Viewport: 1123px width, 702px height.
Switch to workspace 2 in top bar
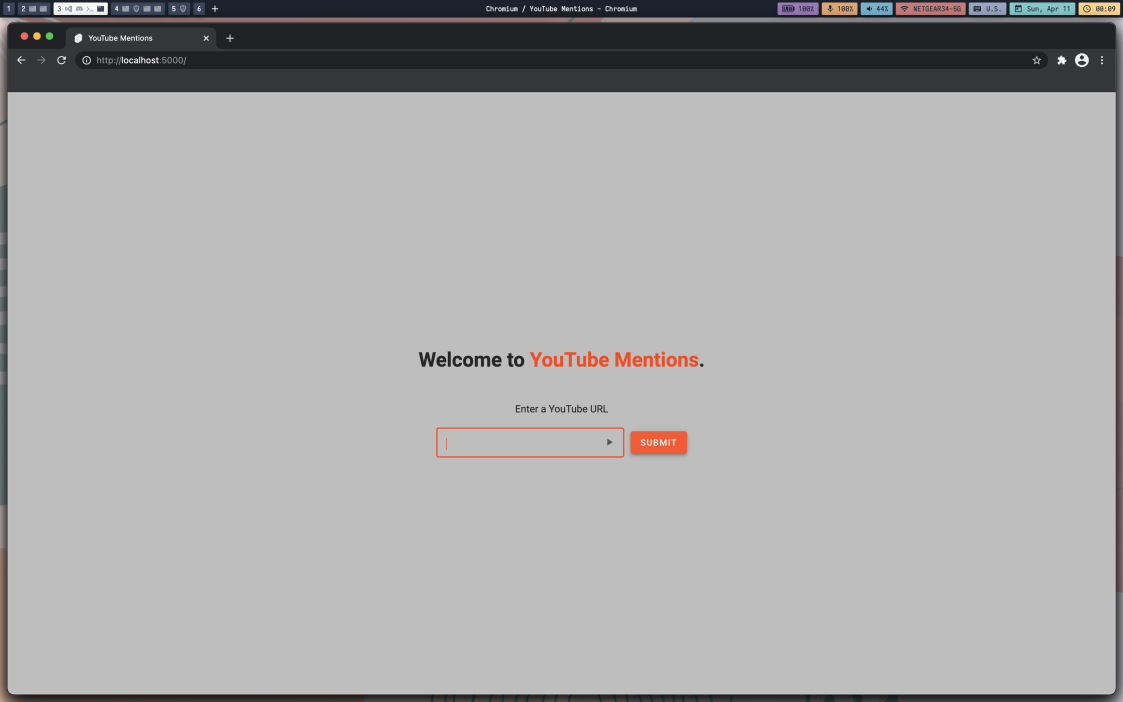[34, 9]
